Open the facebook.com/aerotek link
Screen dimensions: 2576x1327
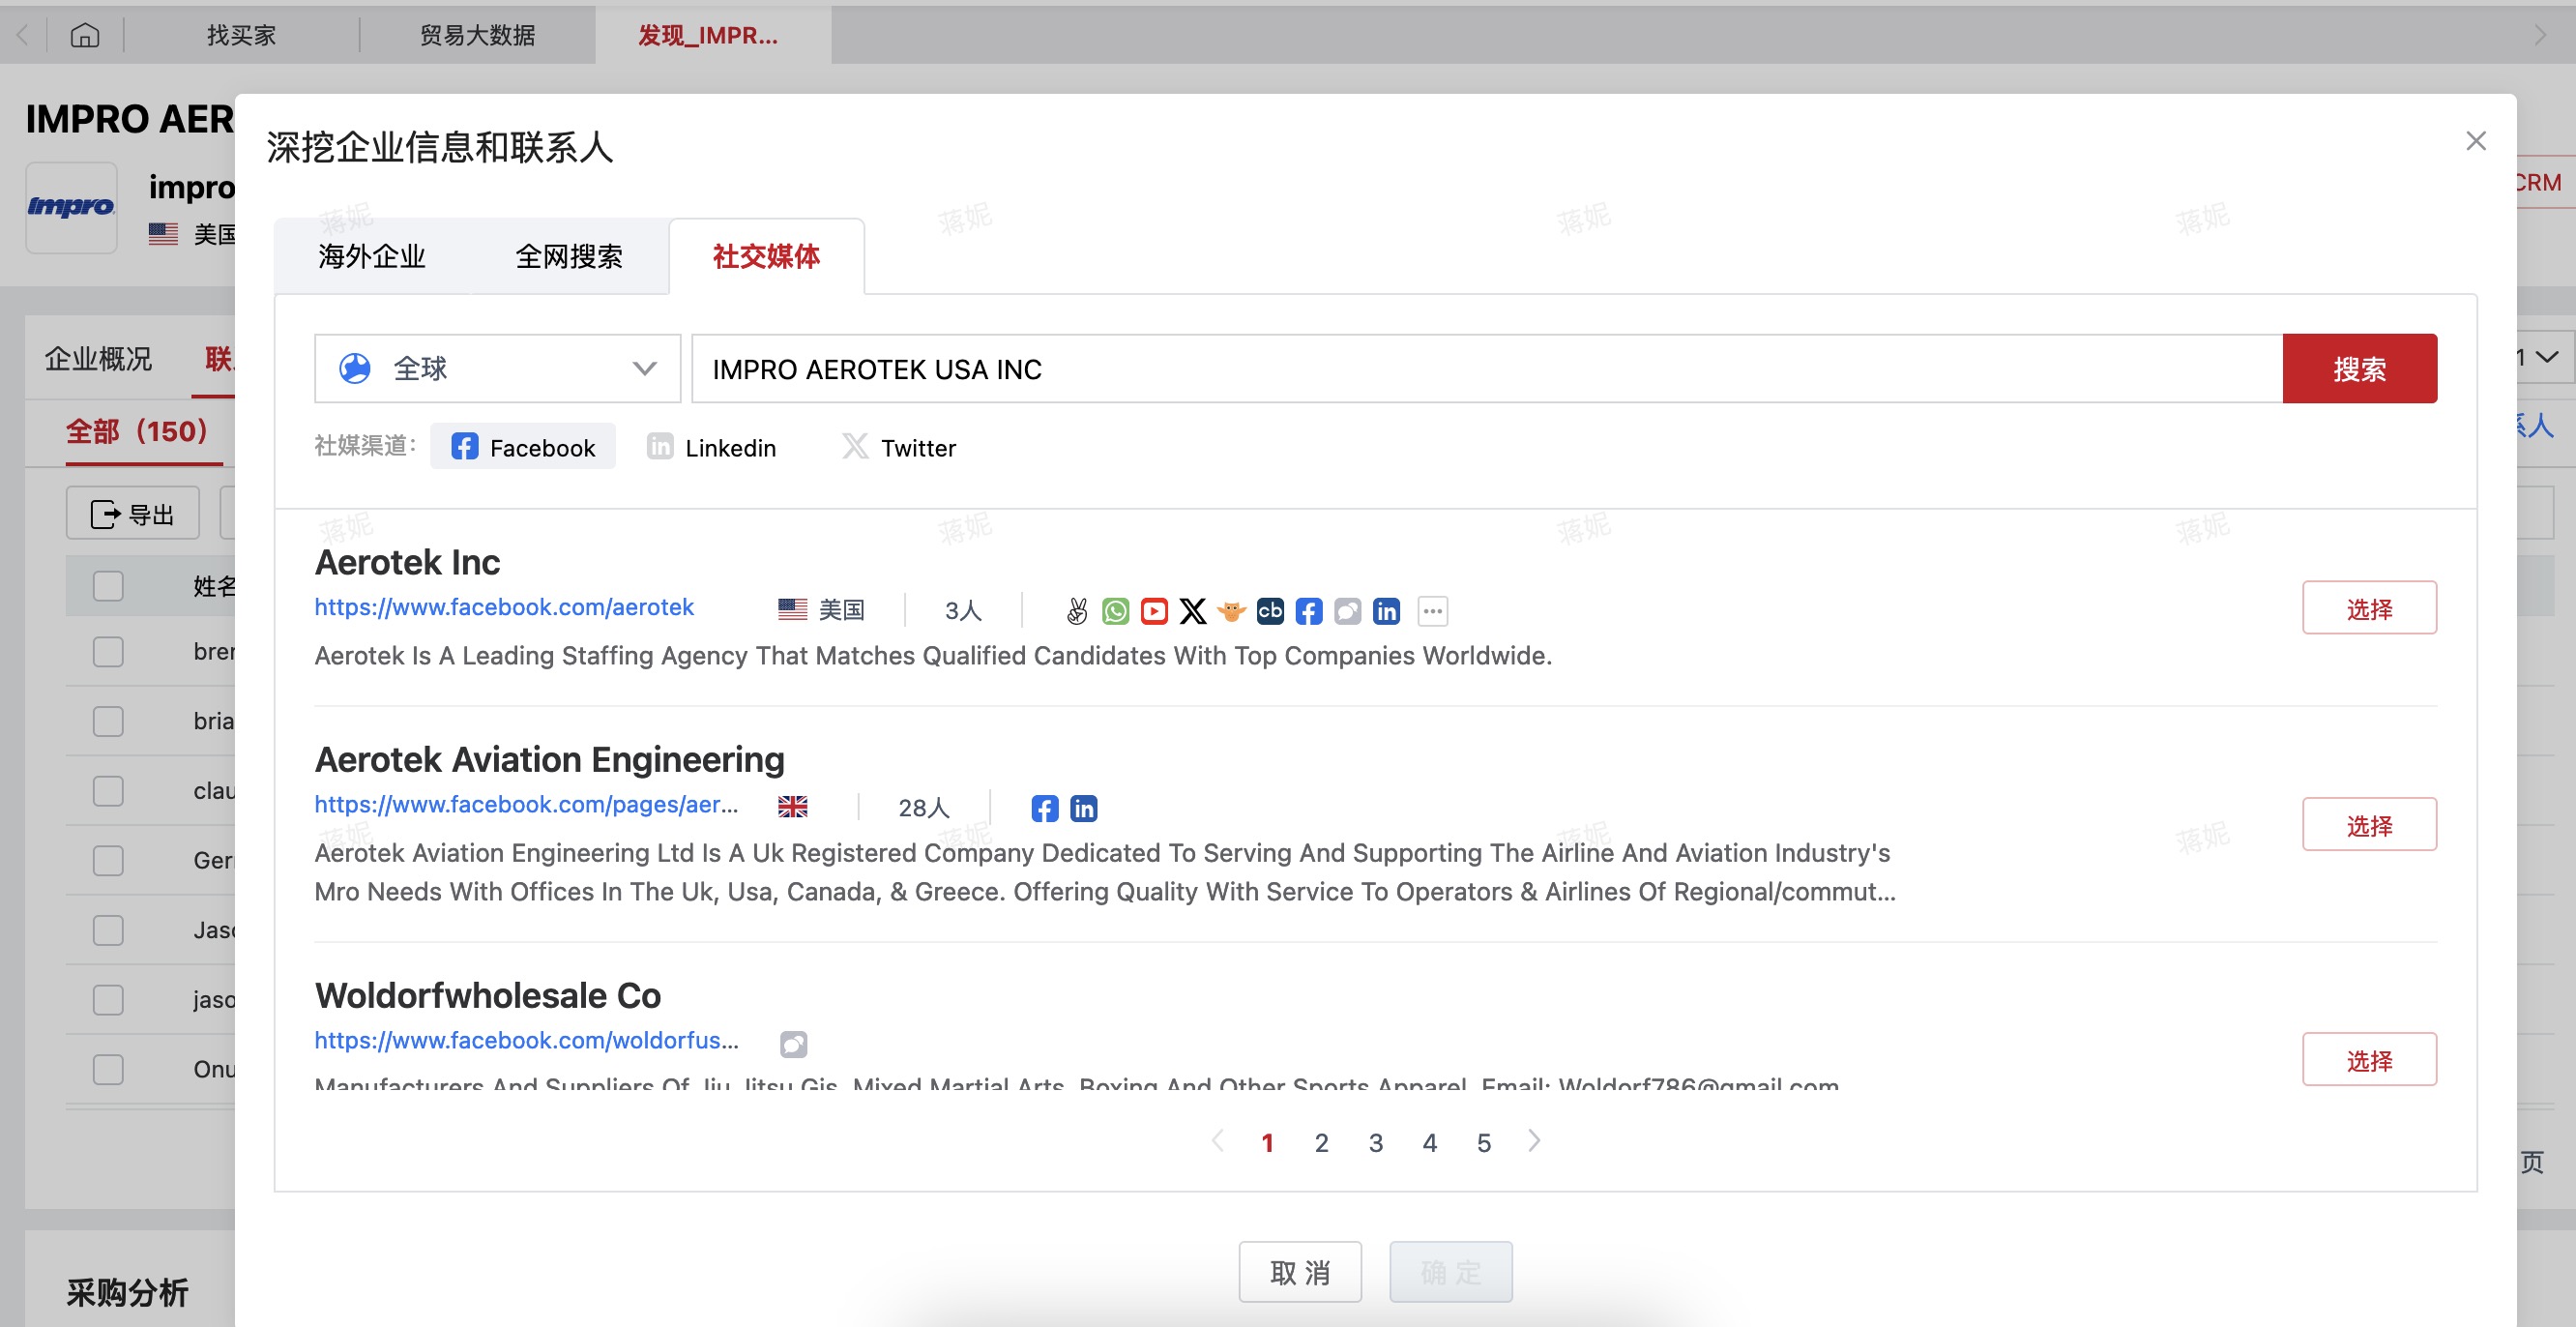tap(504, 607)
